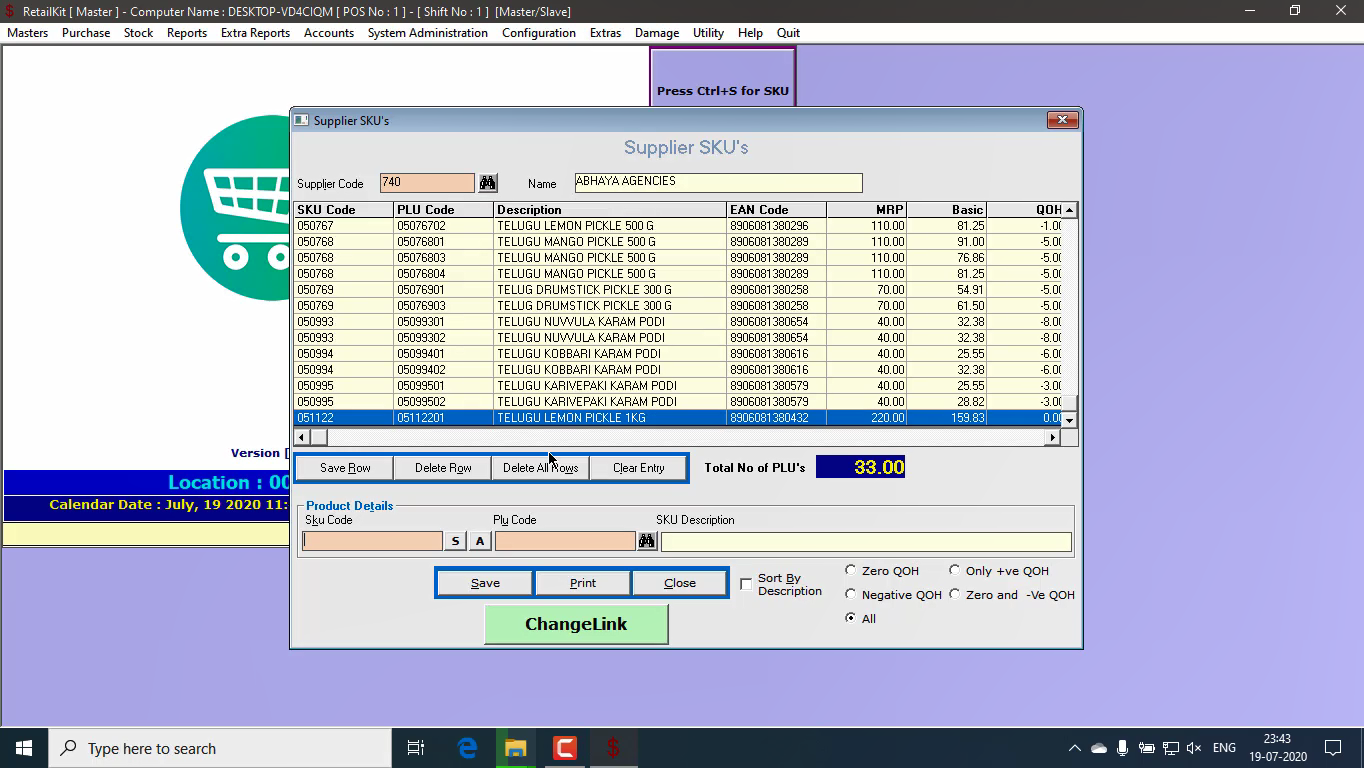
Task: Click the battery tray icon
Action: (1147, 748)
